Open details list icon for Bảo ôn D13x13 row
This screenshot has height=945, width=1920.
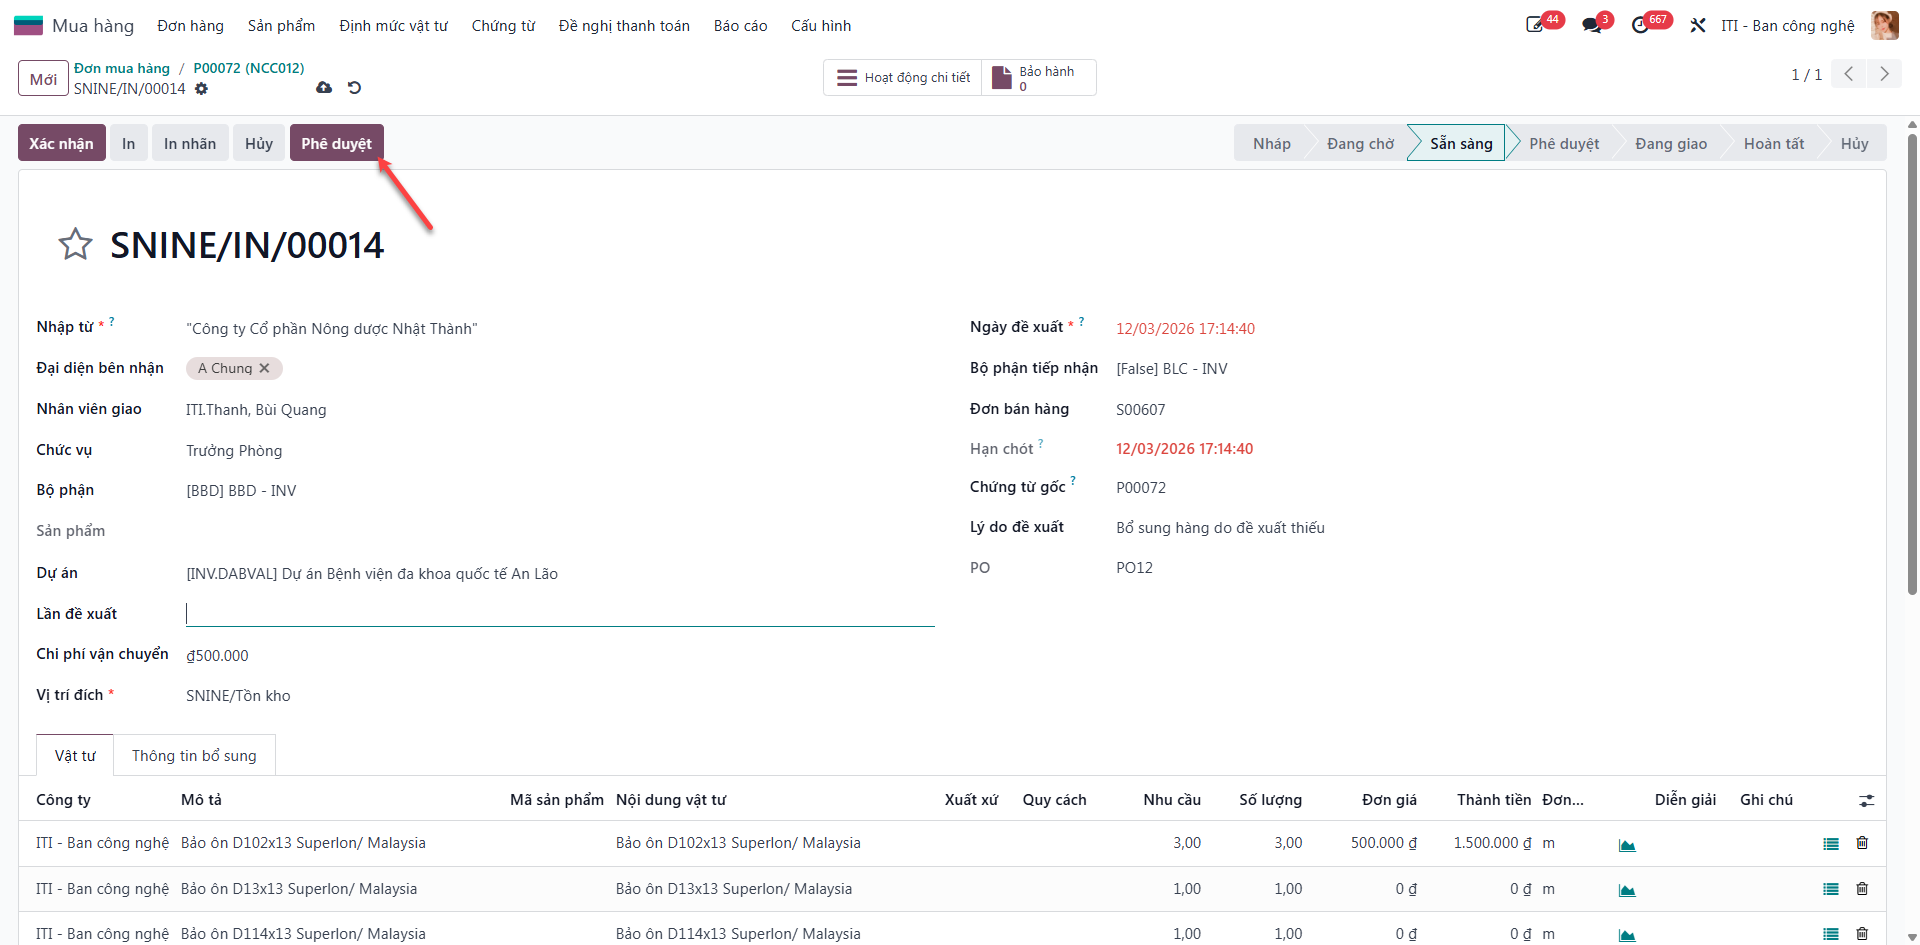pyautogui.click(x=1831, y=889)
